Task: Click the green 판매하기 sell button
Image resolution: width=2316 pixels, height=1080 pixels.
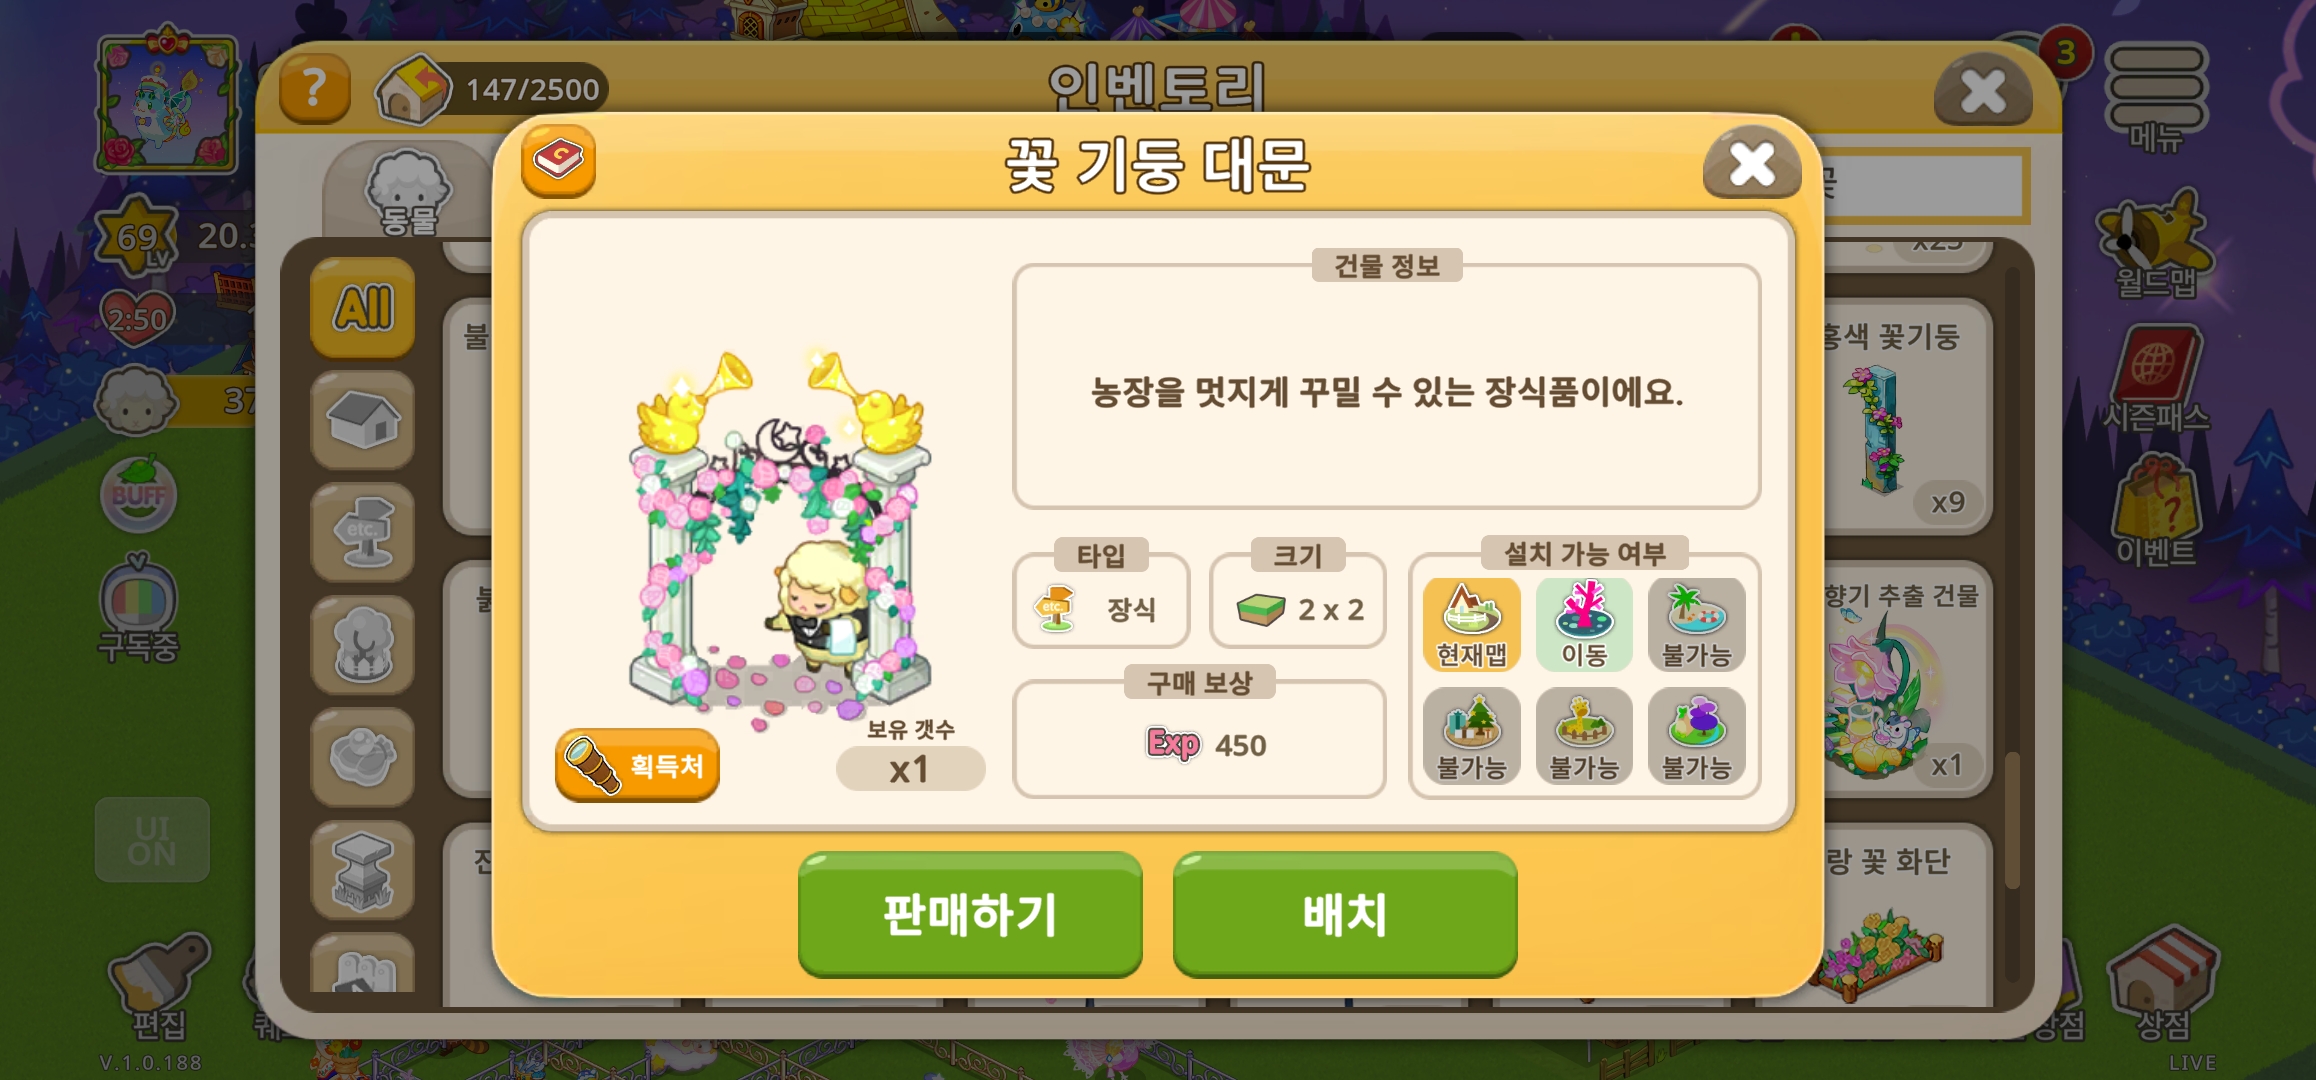Action: click(970, 915)
